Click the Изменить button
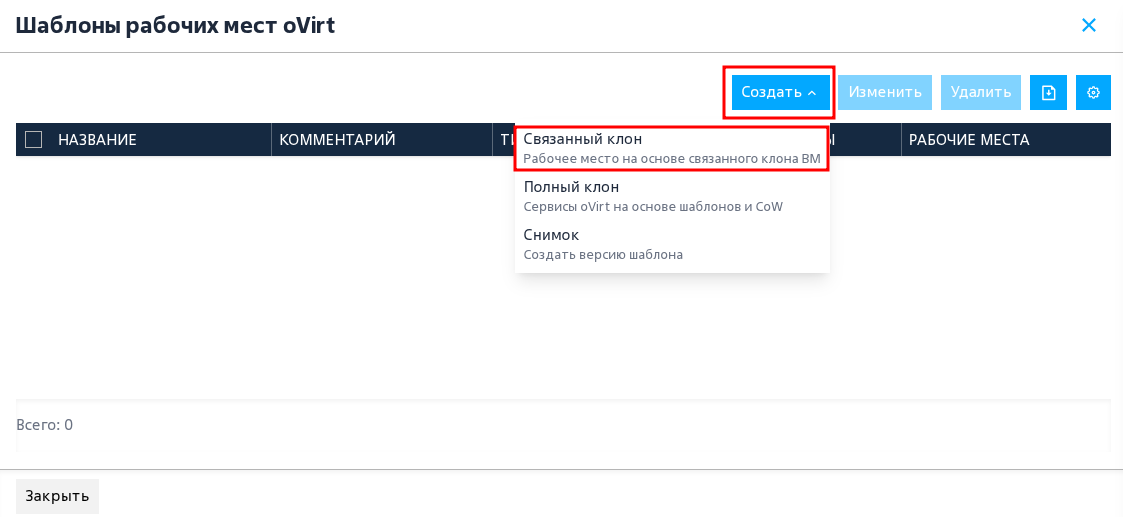Screen dimensions: 1123x517 [x=885, y=92]
